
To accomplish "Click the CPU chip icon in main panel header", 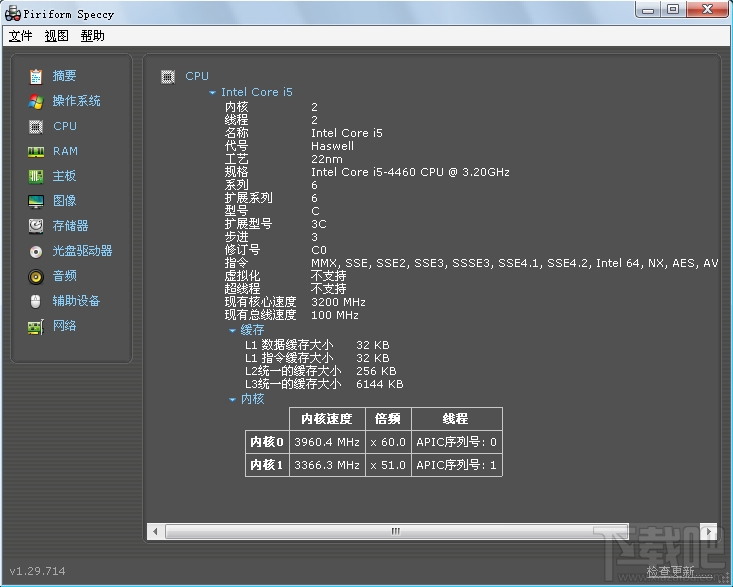I will click(x=168, y=76).
